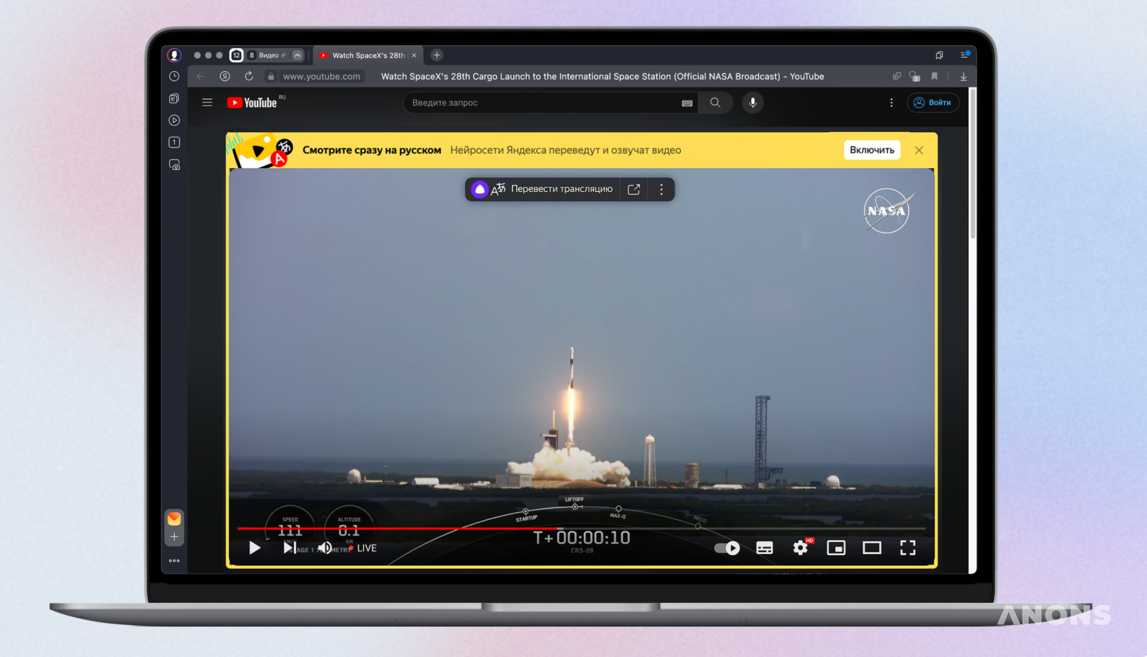Open video settings gear
1147x657 pixels.
801,547
